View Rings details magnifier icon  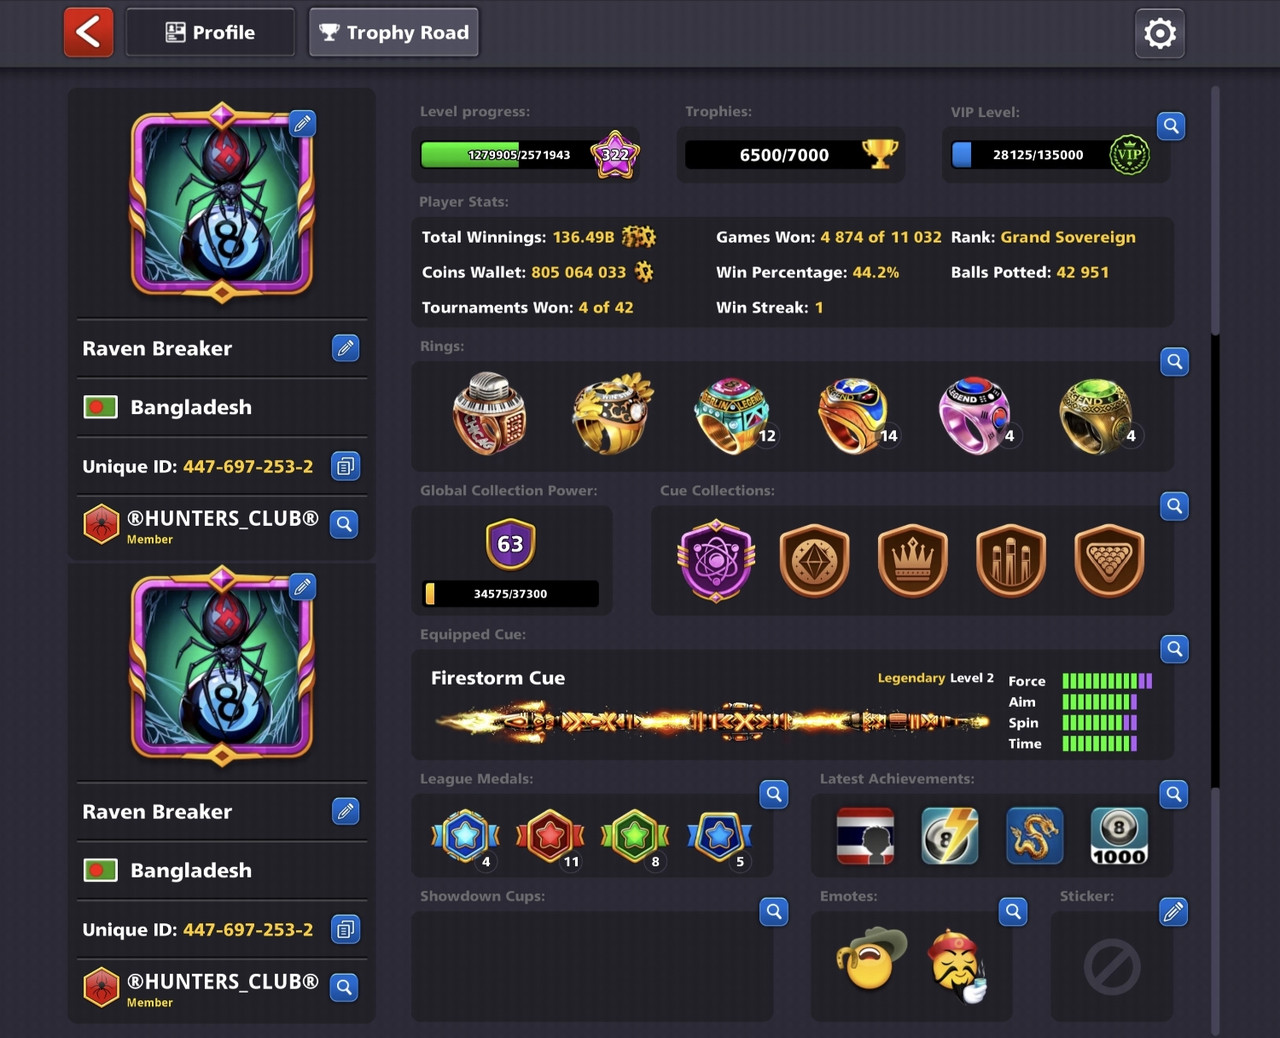tap(1174, 361)
